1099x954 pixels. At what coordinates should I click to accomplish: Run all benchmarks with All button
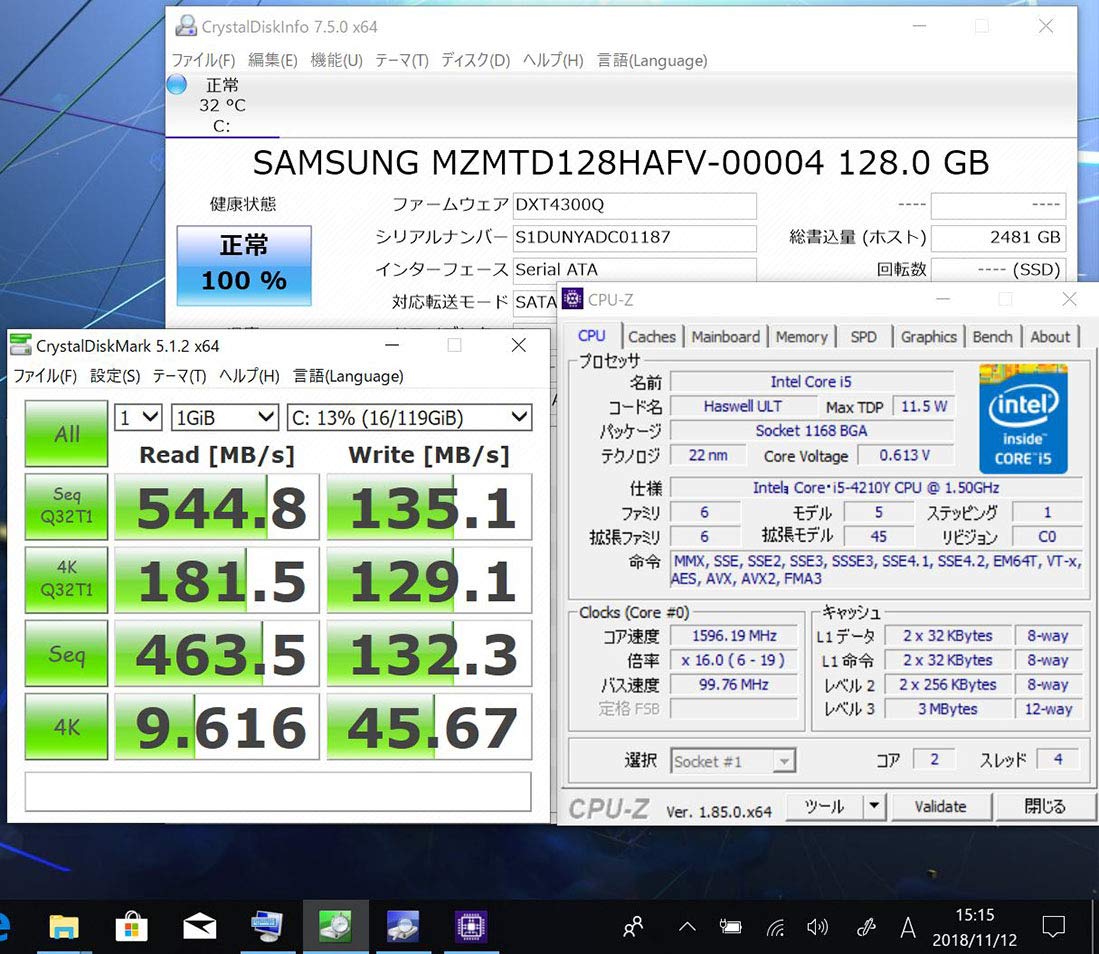tap(67, 434)
